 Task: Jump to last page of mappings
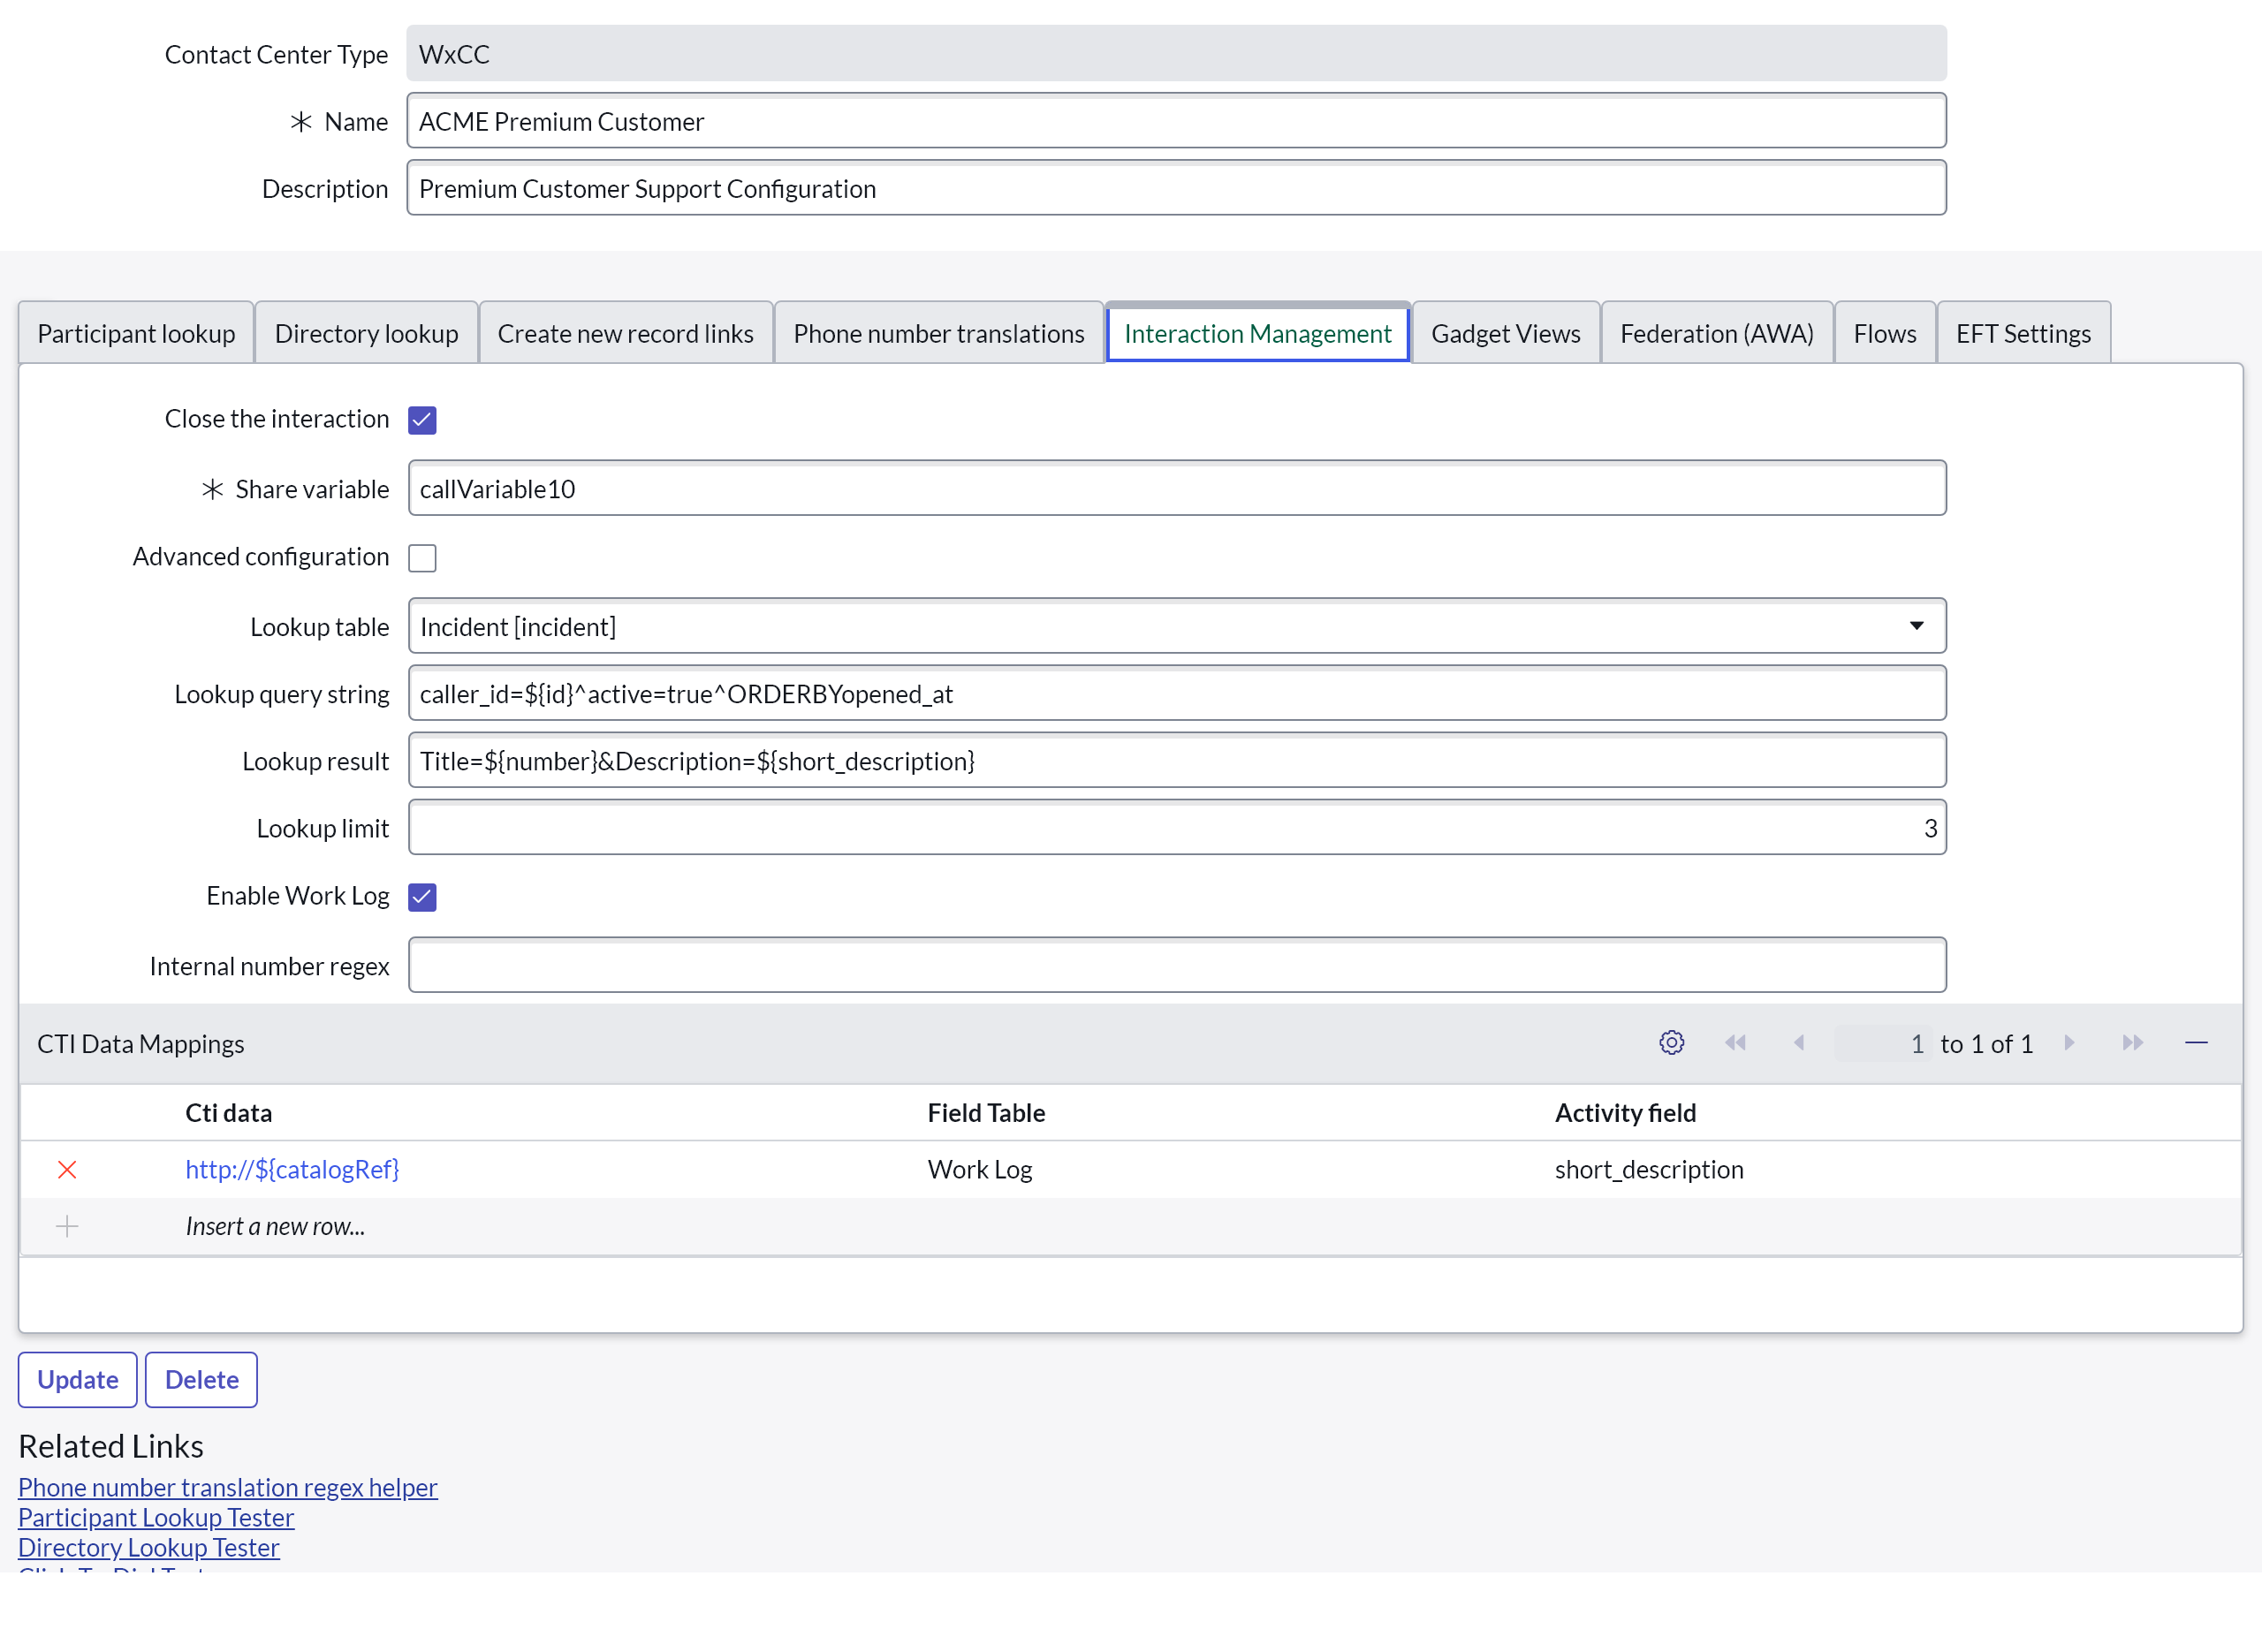[x=2132, y=1043]
